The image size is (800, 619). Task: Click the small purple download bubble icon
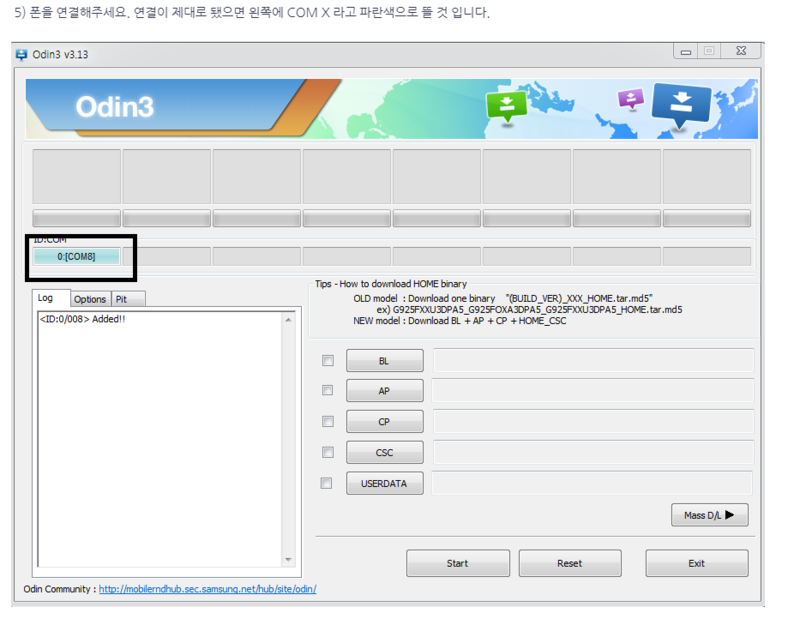click(x=631, y=98)
